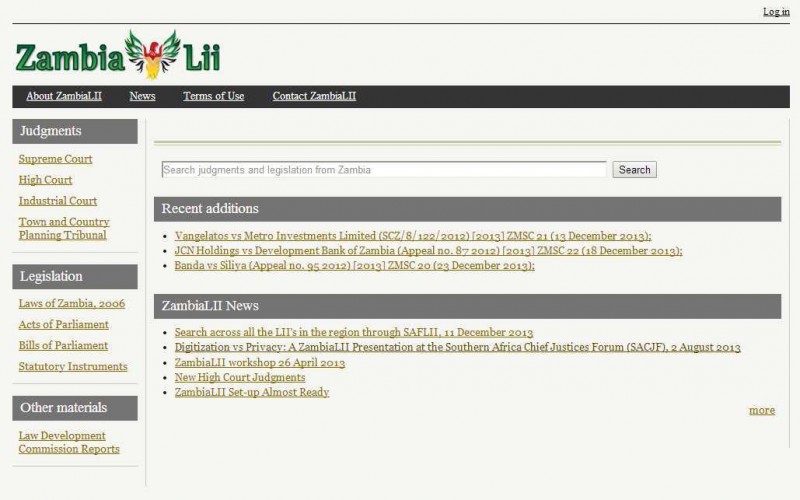Viewport: 800px width, 500px height.
Task: Open Vangelatos vs Metro Investments judgment
Action: click(x=412, y=237)
